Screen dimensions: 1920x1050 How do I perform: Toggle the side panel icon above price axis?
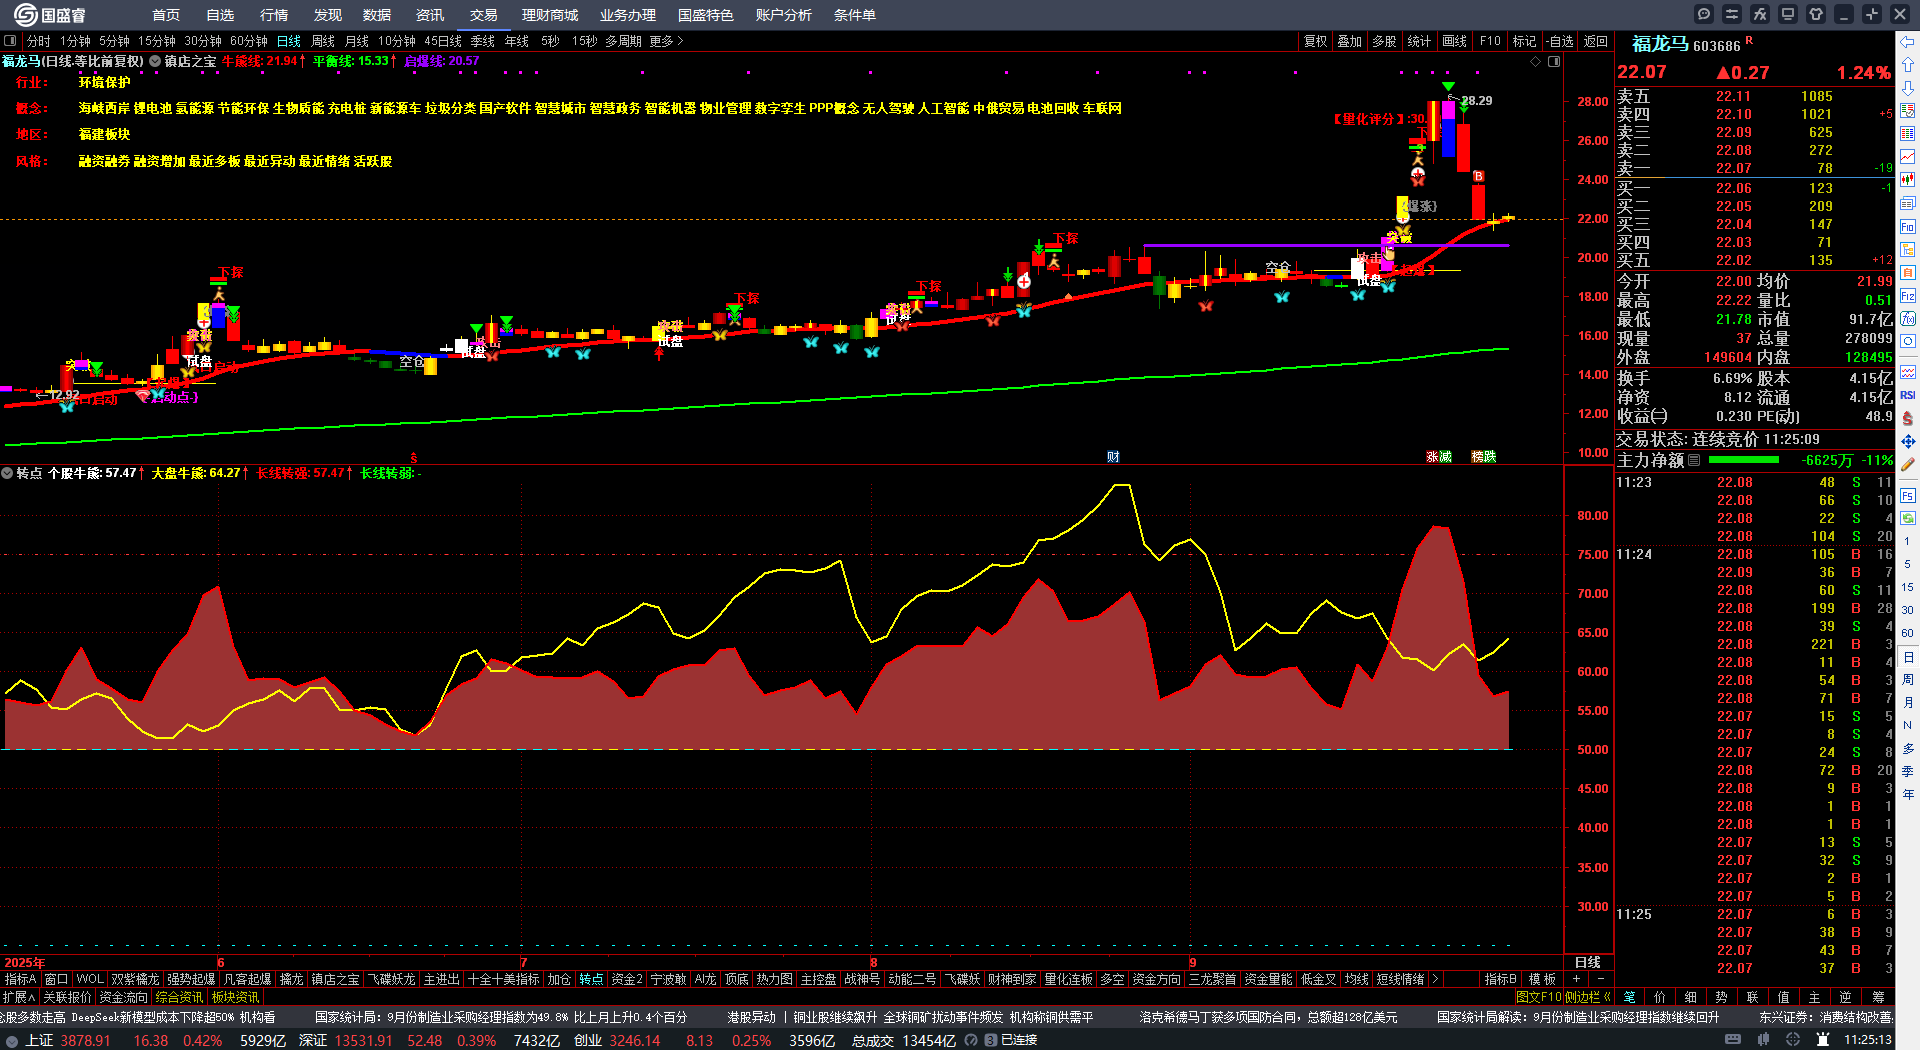pos(1554,62)
